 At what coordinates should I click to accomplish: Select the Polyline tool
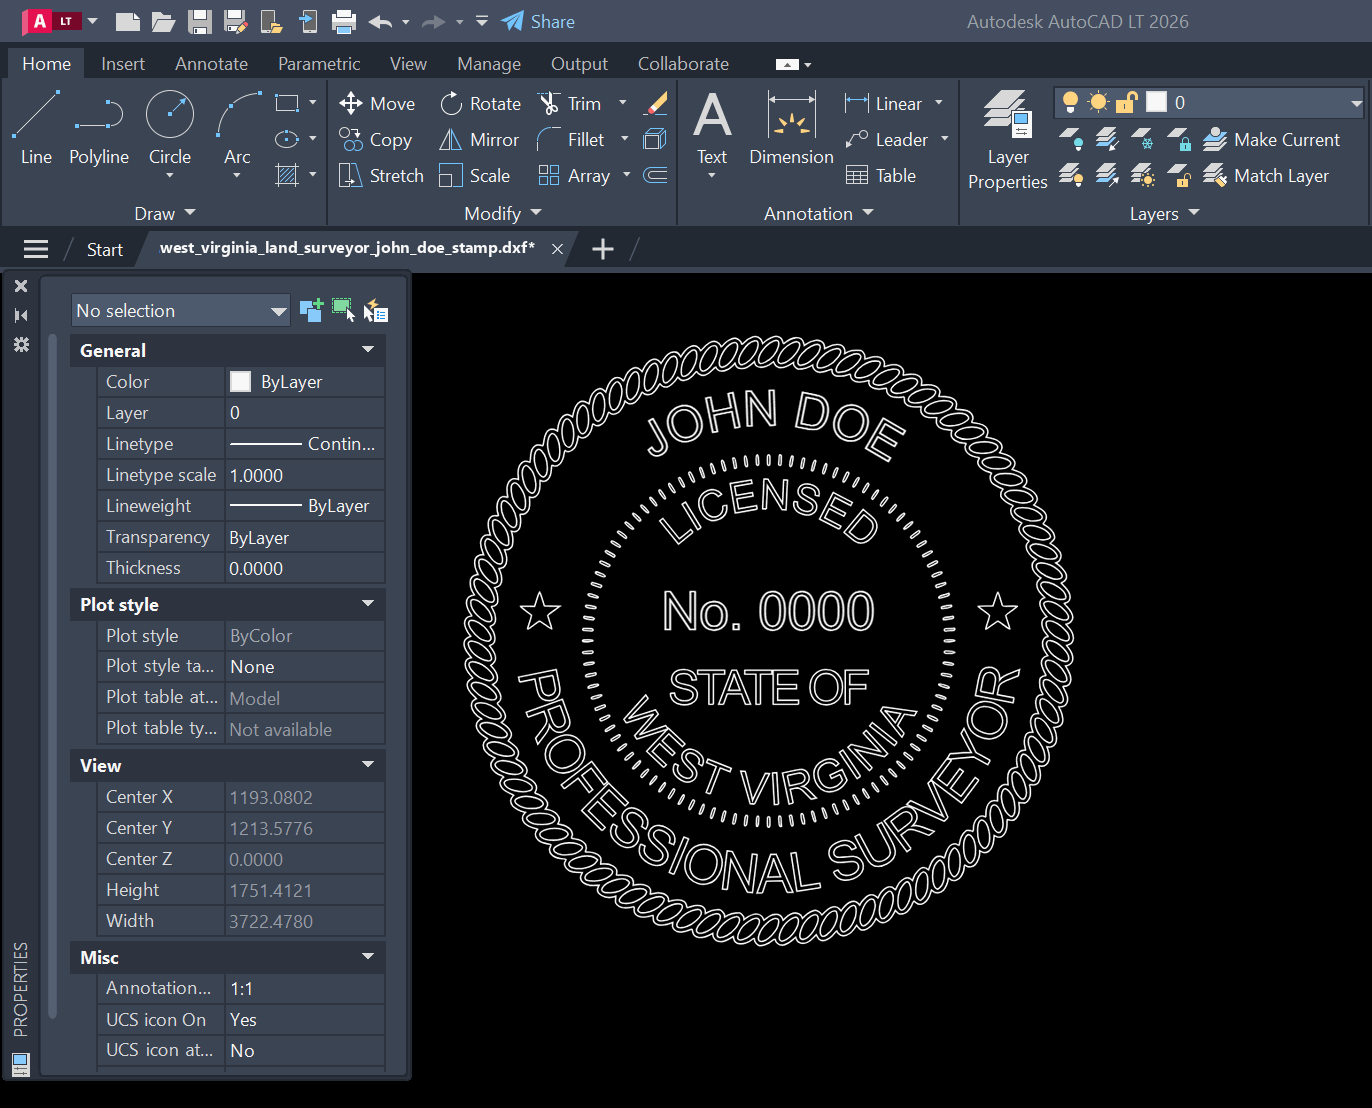(x=99, y=128)
